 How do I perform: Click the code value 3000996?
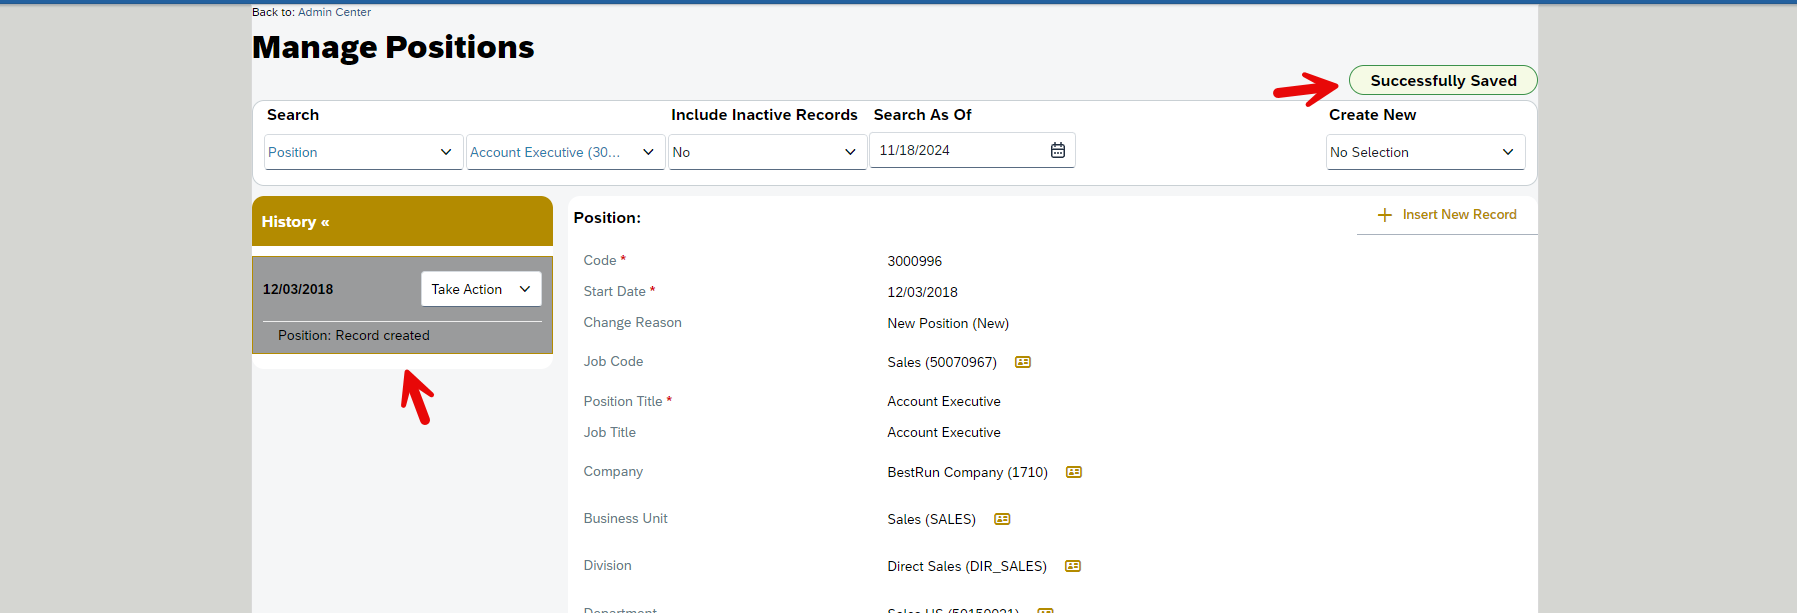(x=914, y=261)
